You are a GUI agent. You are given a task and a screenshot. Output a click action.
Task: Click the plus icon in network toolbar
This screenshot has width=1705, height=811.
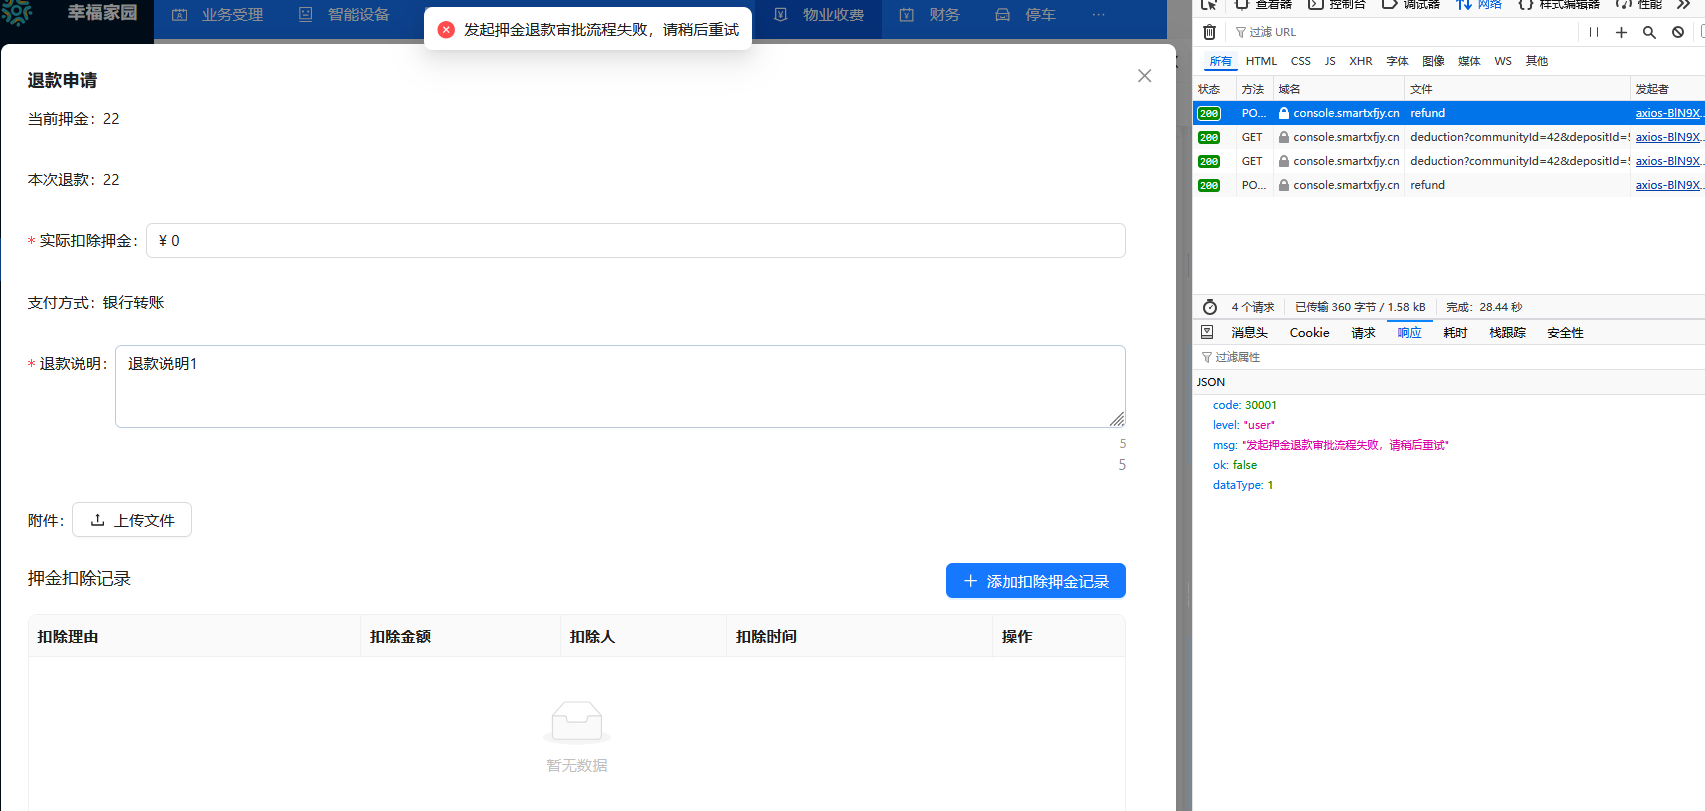(x=1621, y=32)
